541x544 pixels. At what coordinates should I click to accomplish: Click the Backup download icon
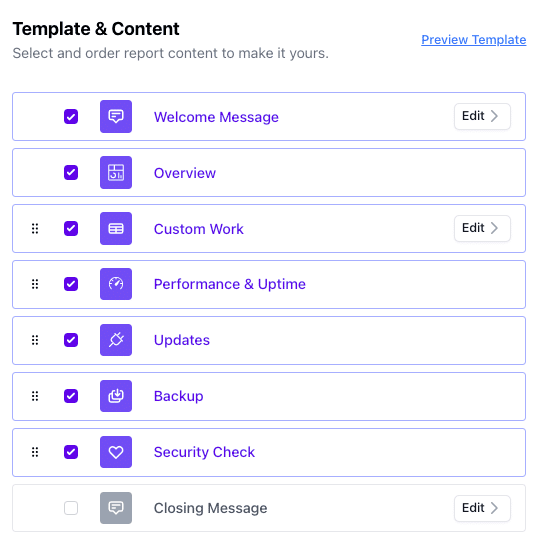tap(116, 396)
